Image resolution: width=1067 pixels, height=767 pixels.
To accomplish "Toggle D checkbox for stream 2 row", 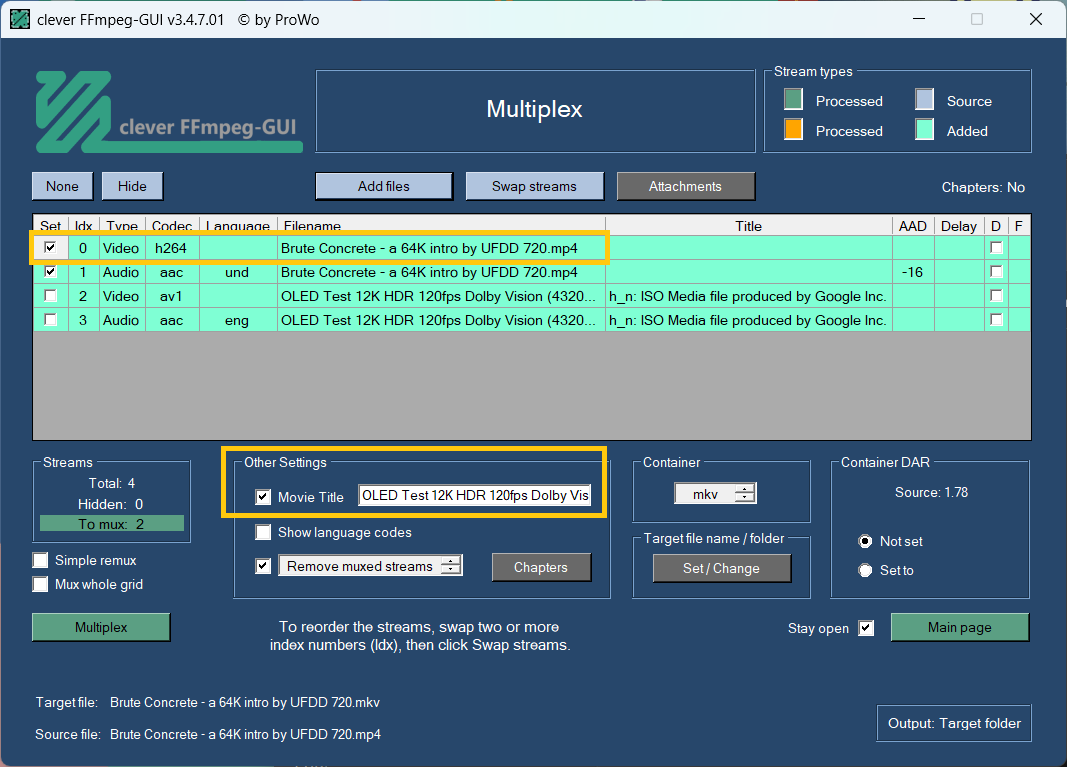I will click(996, 295).
